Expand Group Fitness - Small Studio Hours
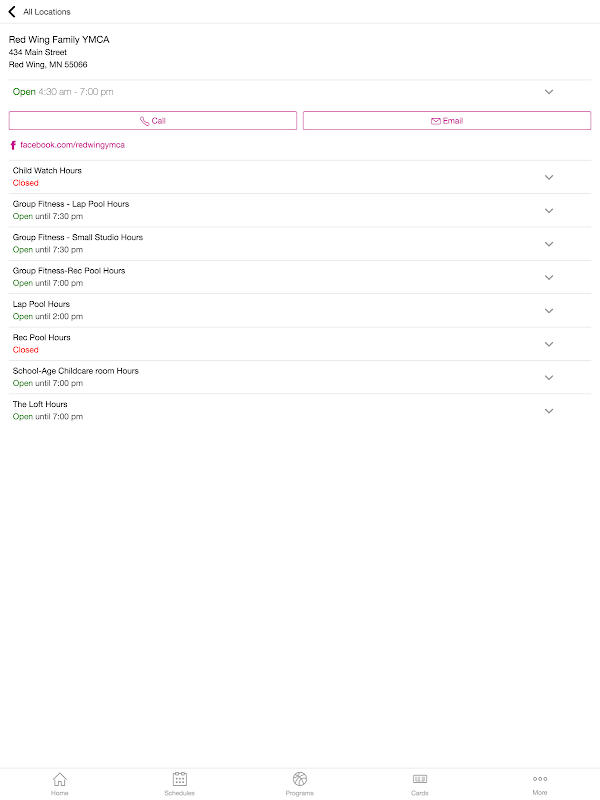The image size is (600, 800). [x=300, y=244]
